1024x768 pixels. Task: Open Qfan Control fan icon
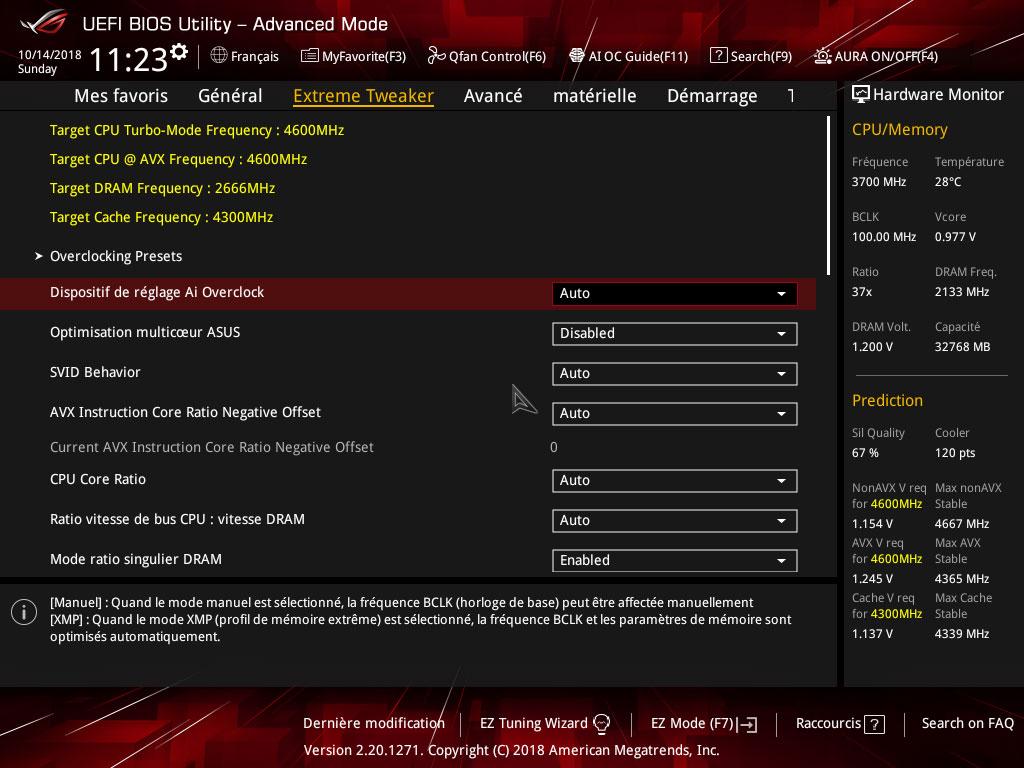[436, 56]
